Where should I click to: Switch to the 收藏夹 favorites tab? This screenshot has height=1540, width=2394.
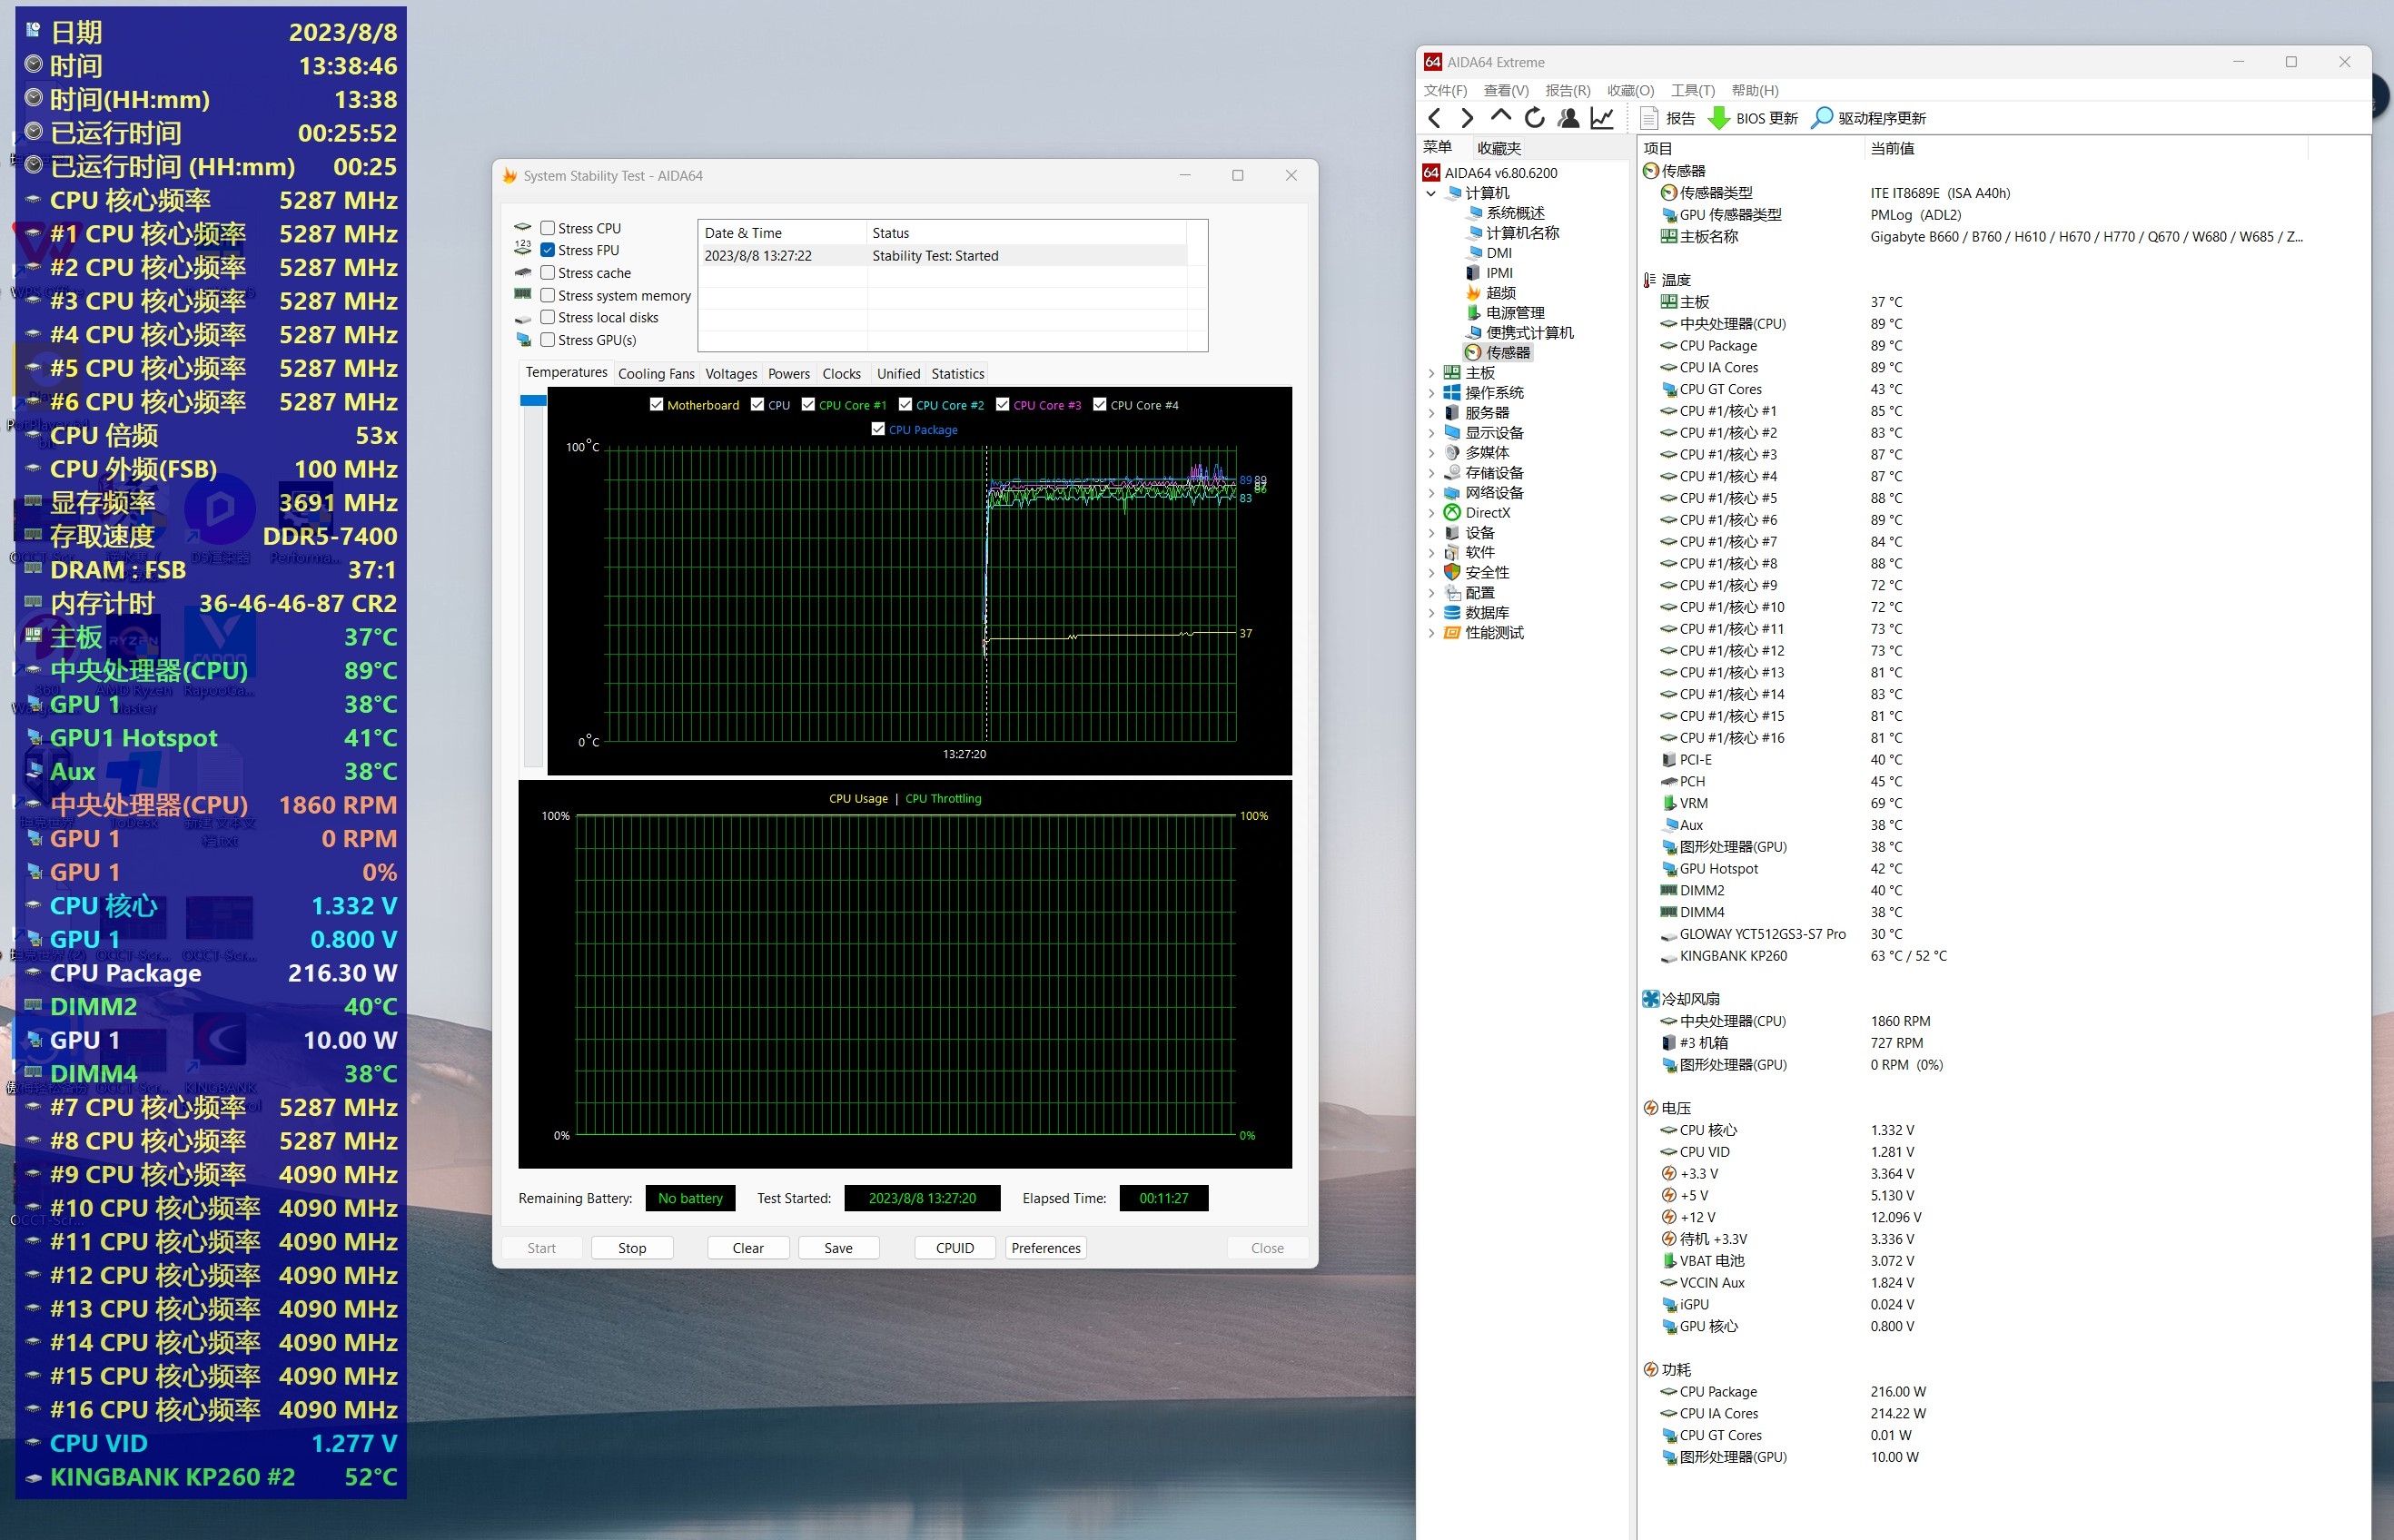click(1499, 148)
